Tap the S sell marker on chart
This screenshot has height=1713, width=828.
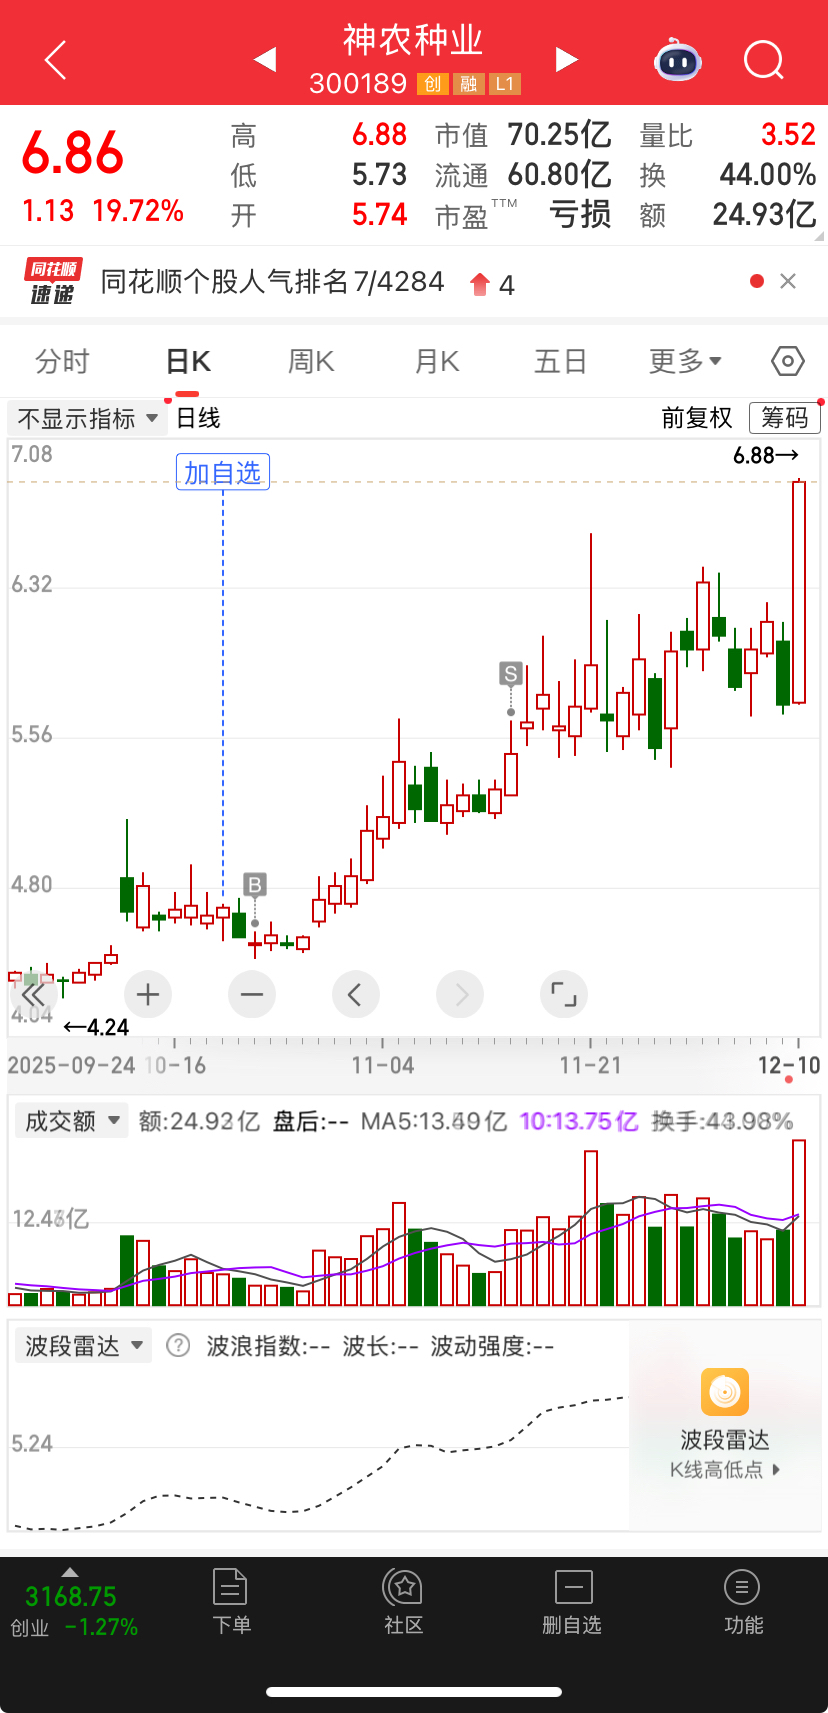(511, 674)
